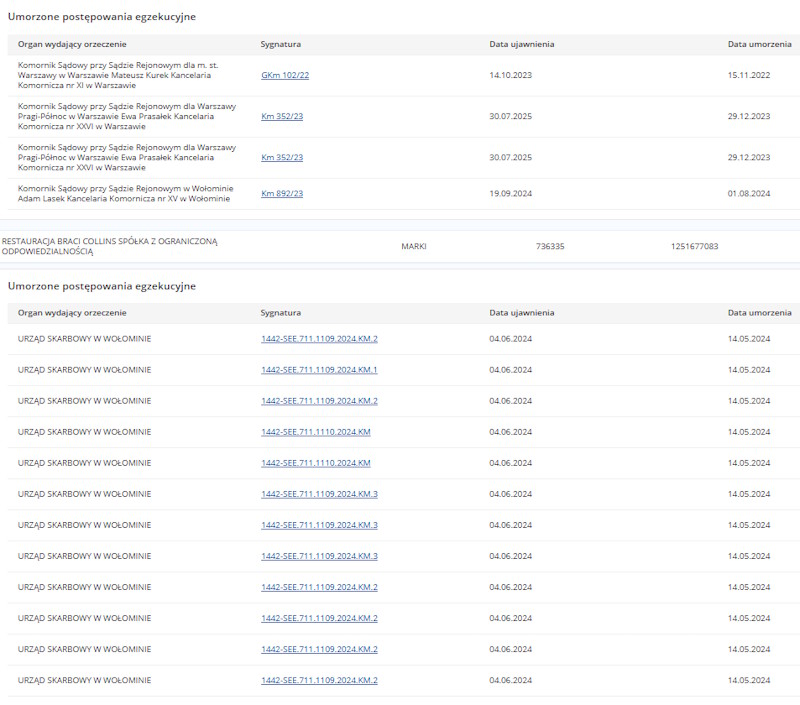This screenshot has width=800, height=705.
Task: Select the Restauracja Braci Collins company name
Action: (x=110, y=246)
